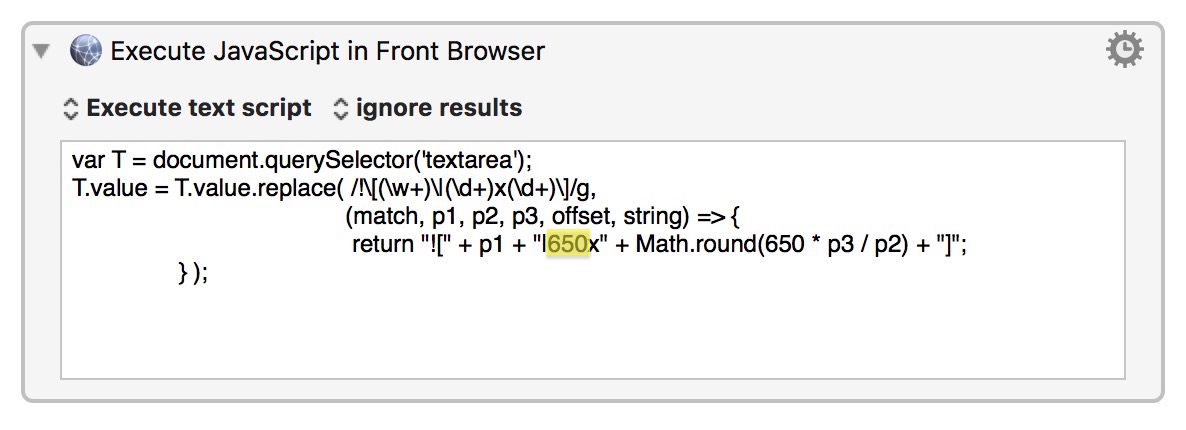Select the Execute JavaScript in Front Browser title
1186x430 pixels.
pos(328,50)
